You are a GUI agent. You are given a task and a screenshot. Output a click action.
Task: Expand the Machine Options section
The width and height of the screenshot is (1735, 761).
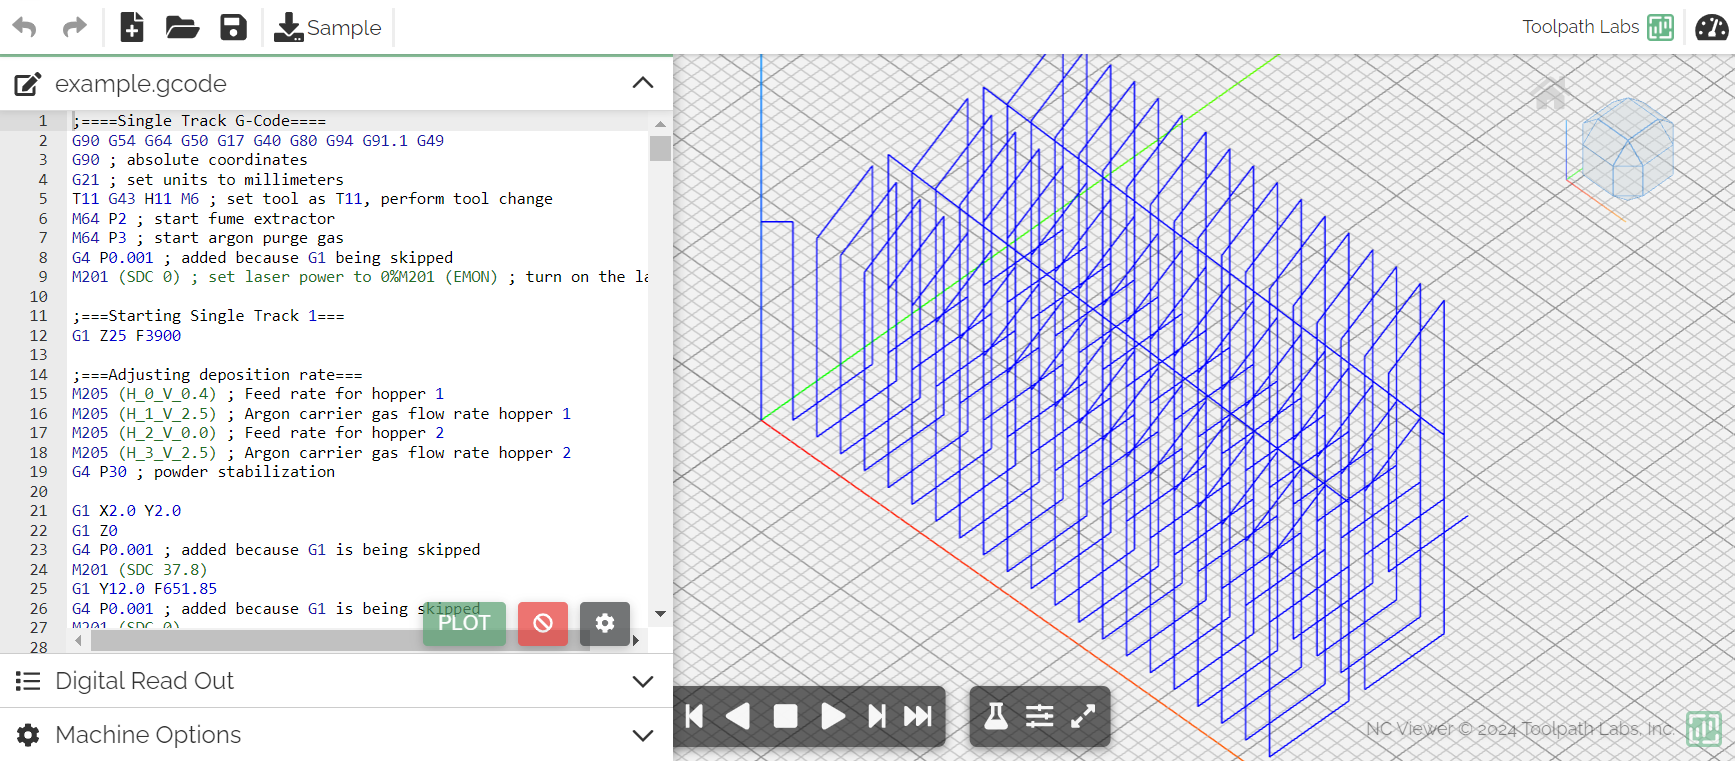pos(643,735)
